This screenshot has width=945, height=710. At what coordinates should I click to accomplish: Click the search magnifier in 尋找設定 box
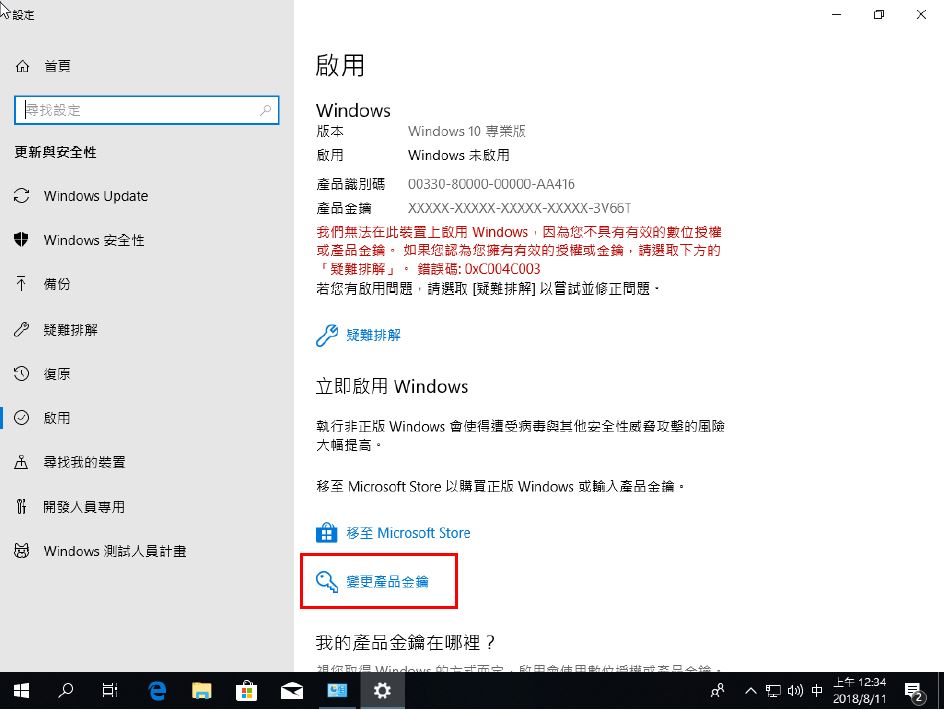tap(265, 110)
